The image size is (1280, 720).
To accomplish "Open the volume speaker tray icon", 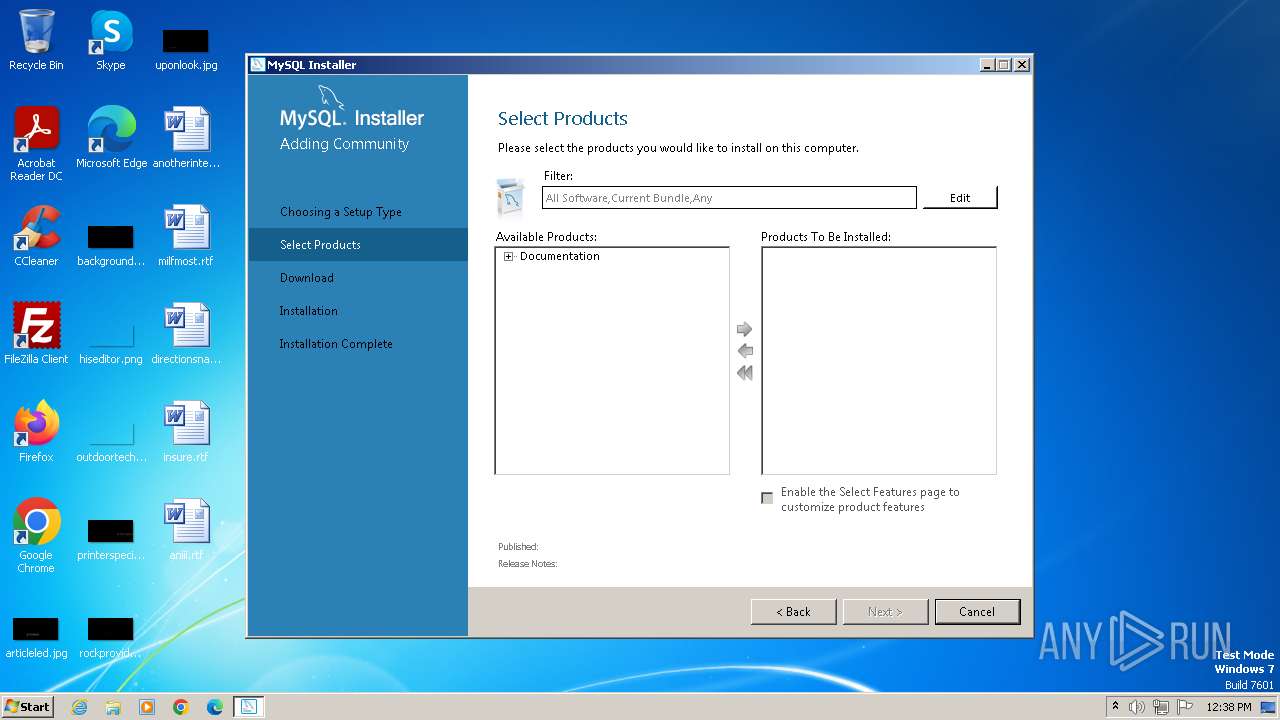I will point(1137,707).
